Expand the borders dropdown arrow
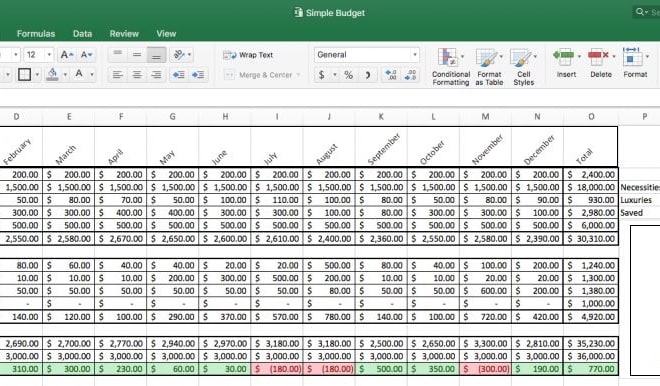660x386 pixels. (37, 75)
